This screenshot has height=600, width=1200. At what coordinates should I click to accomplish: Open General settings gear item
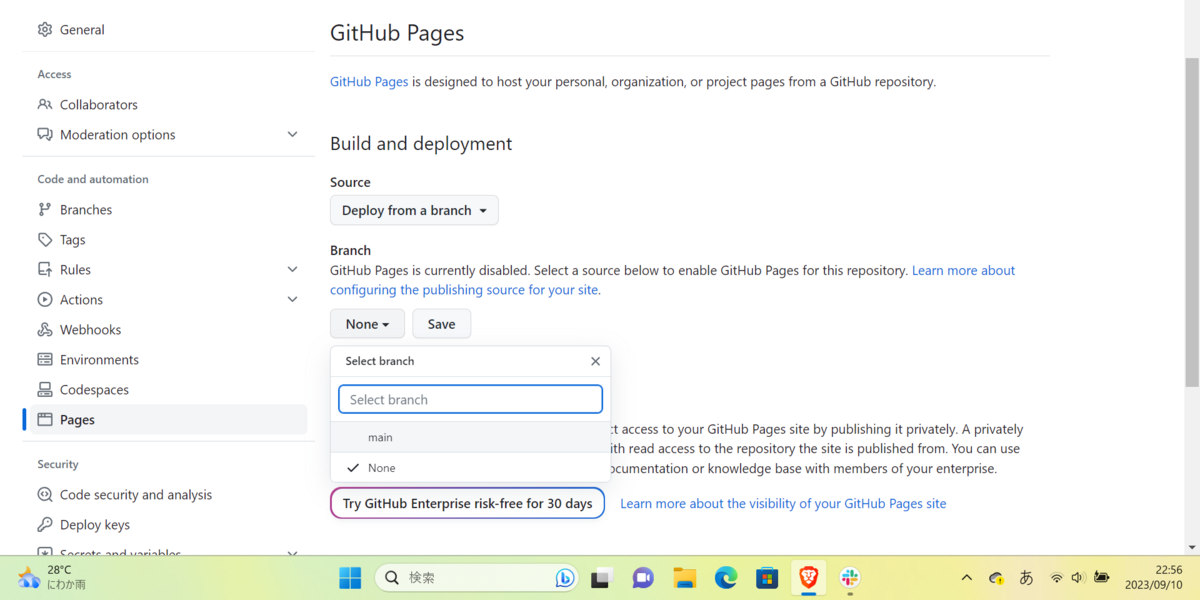pyautogui.click(x=70, y=30)
